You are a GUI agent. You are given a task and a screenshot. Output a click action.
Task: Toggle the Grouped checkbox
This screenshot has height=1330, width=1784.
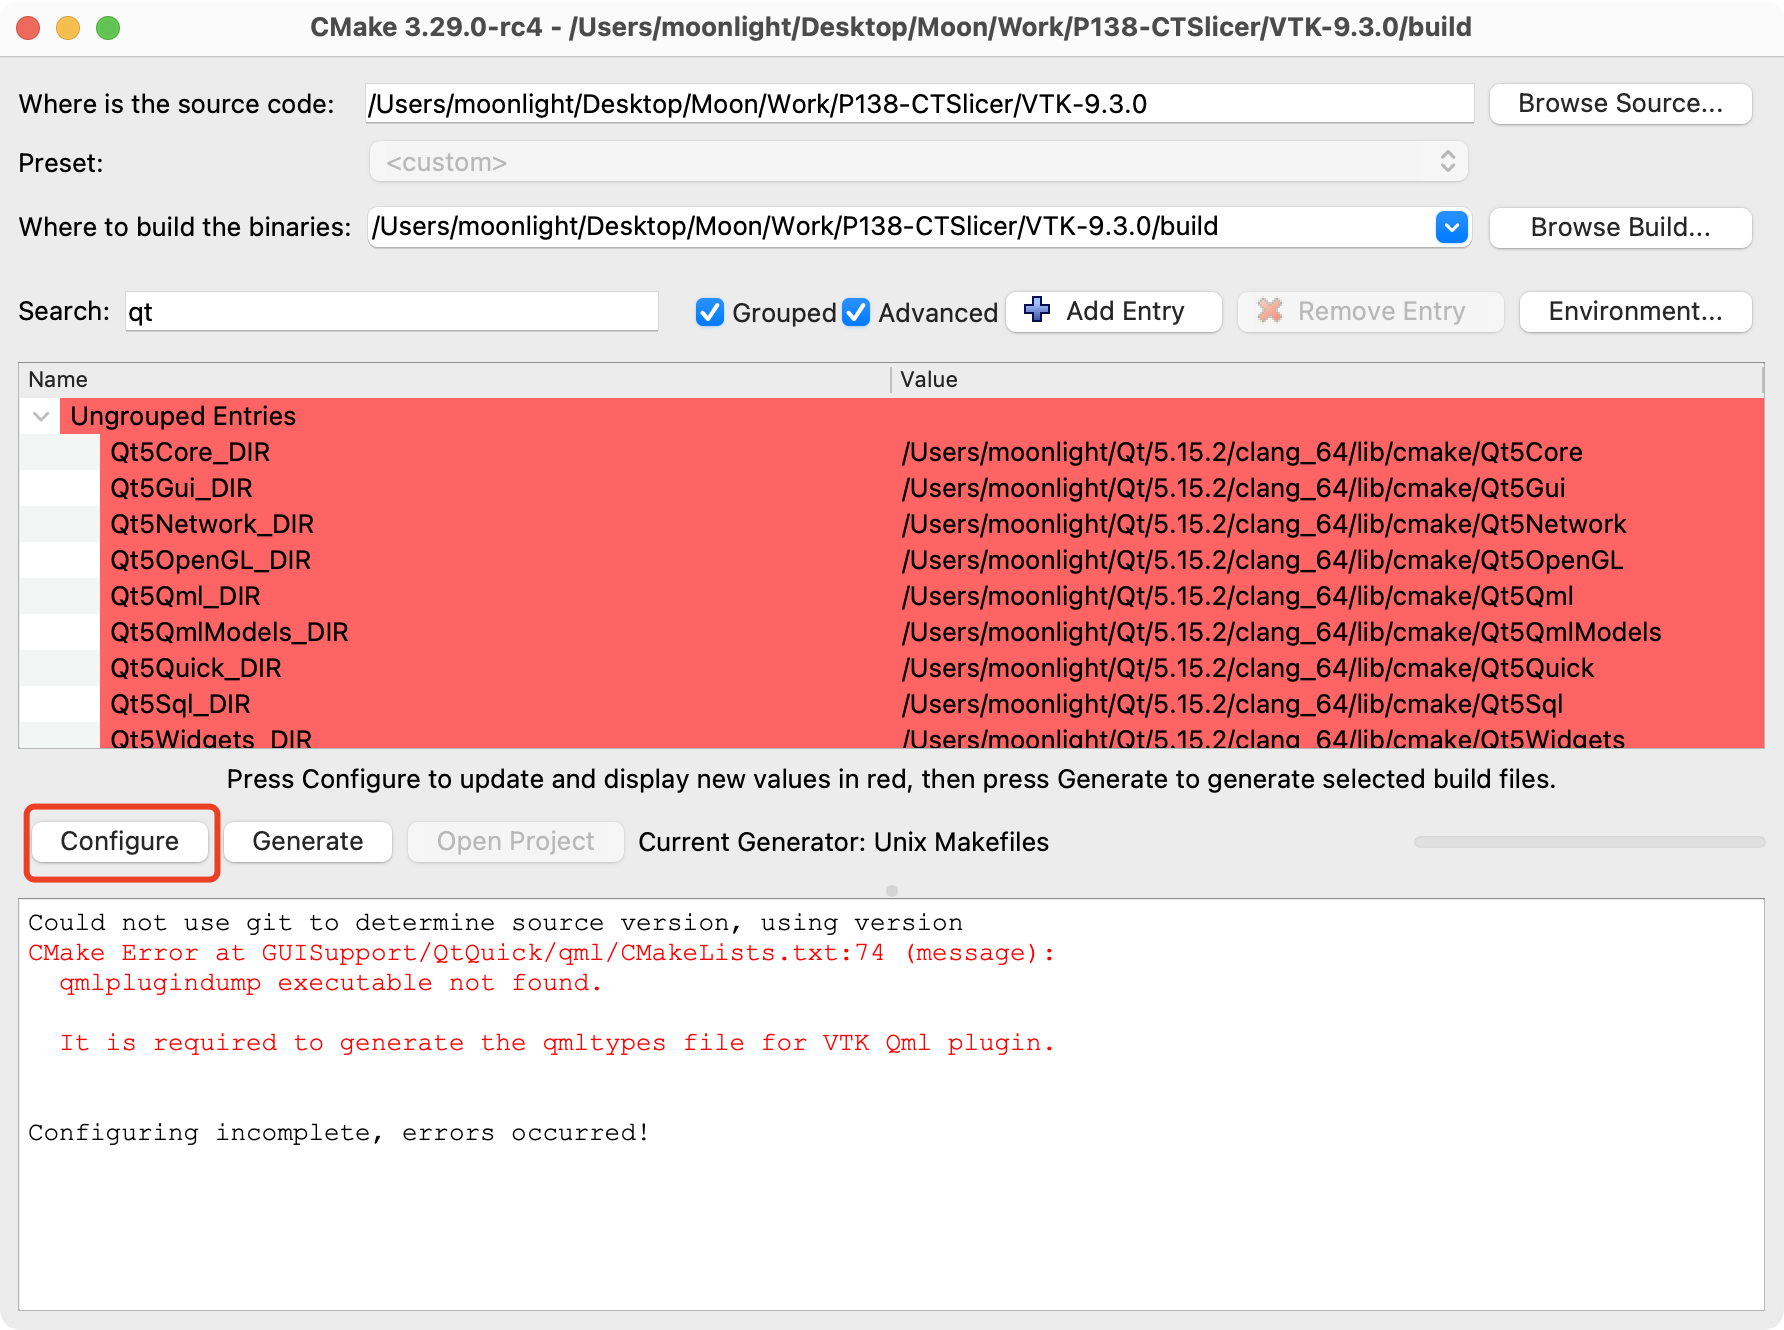click(710, 312)
